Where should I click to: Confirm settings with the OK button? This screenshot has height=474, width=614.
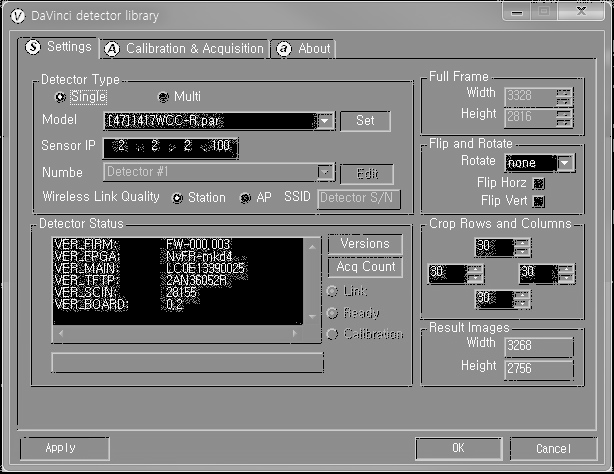(459, 449)
